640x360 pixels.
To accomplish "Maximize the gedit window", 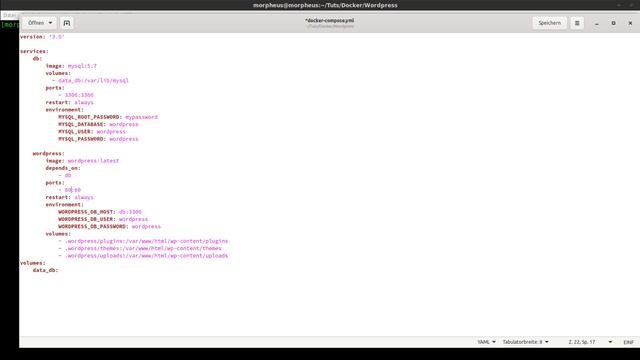I will pyautogui.click(x=613, y=23).
